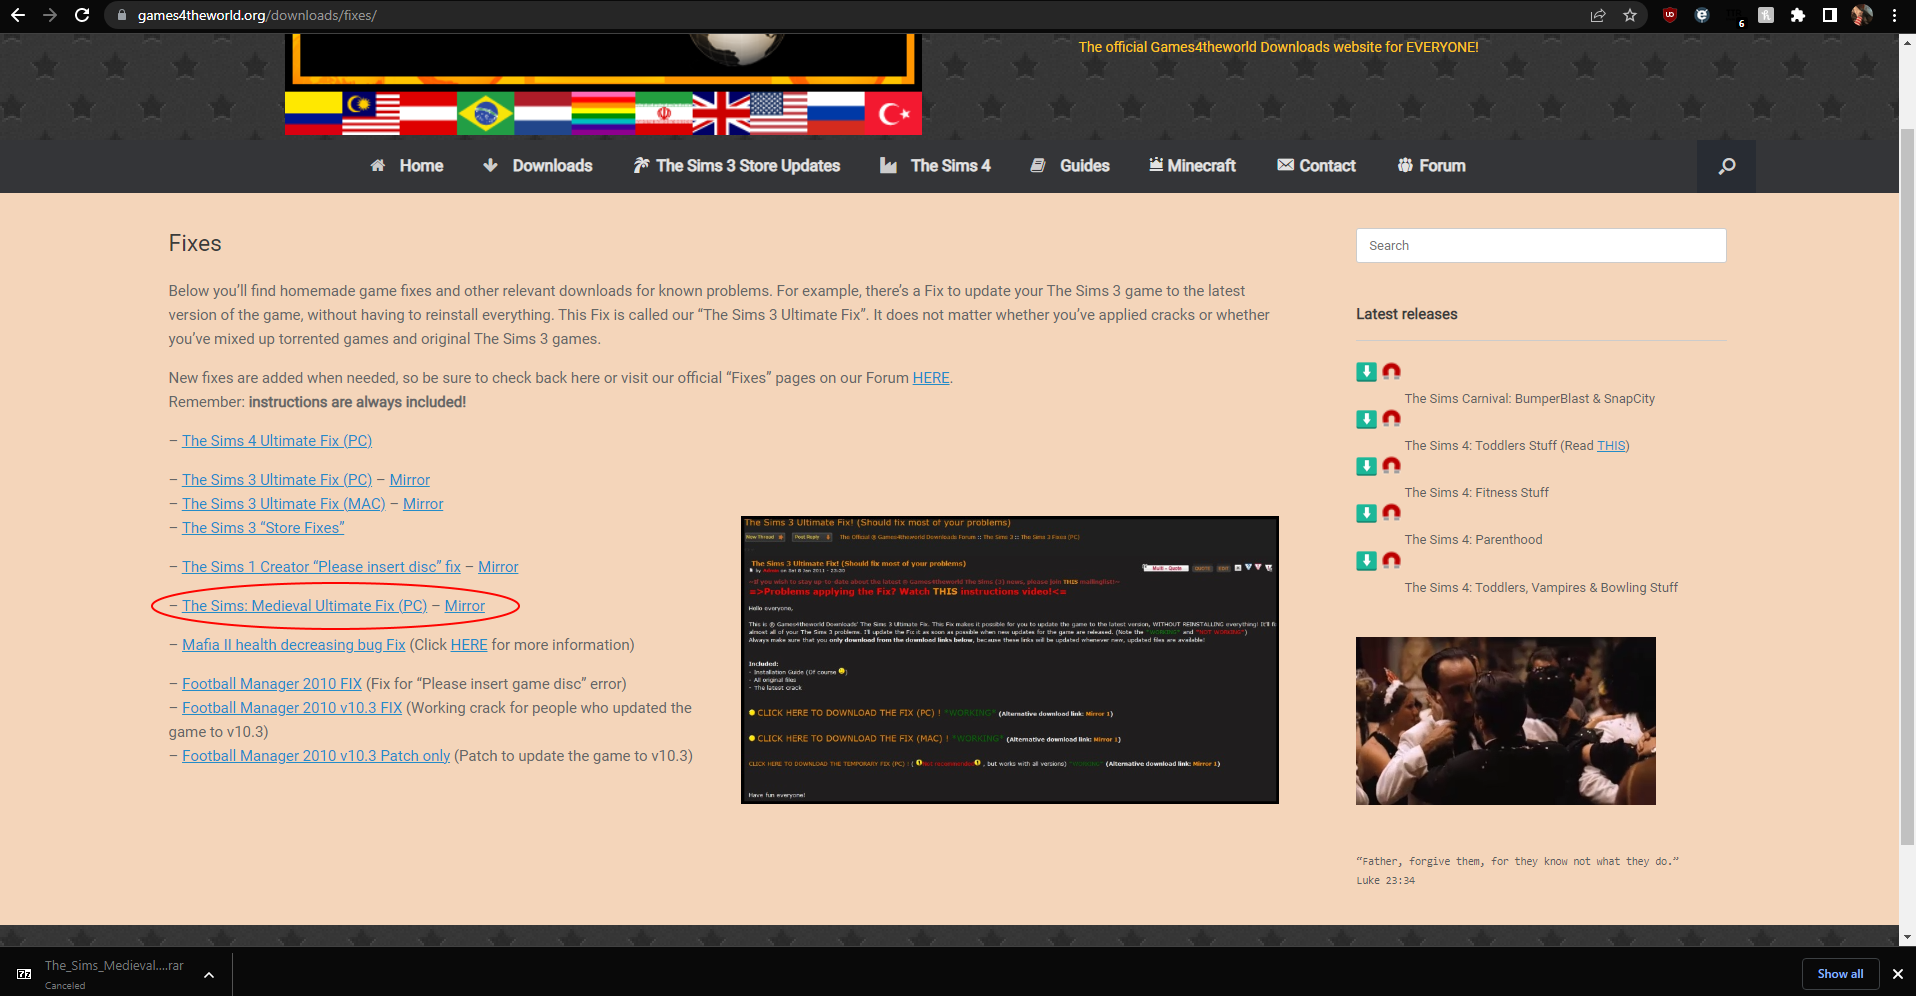This screenshot has width=1916, height=996.
Task: Open The Sims 3 Ultimate Fix (MAC) link
Action: pos(284,504)
